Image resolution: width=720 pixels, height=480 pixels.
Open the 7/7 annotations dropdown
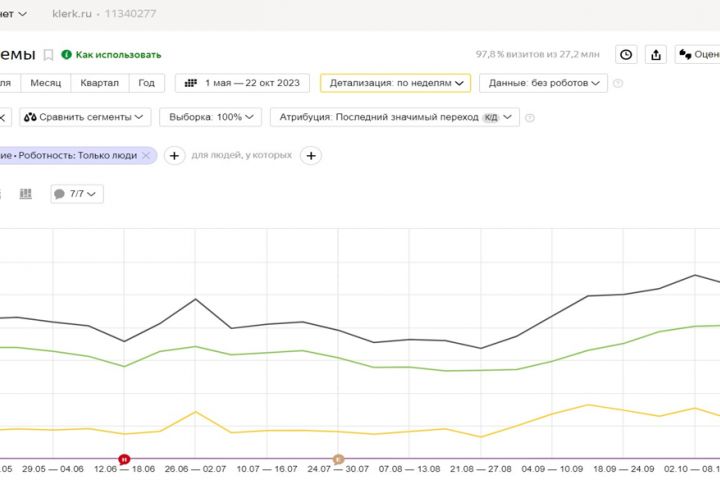(77, 193)
